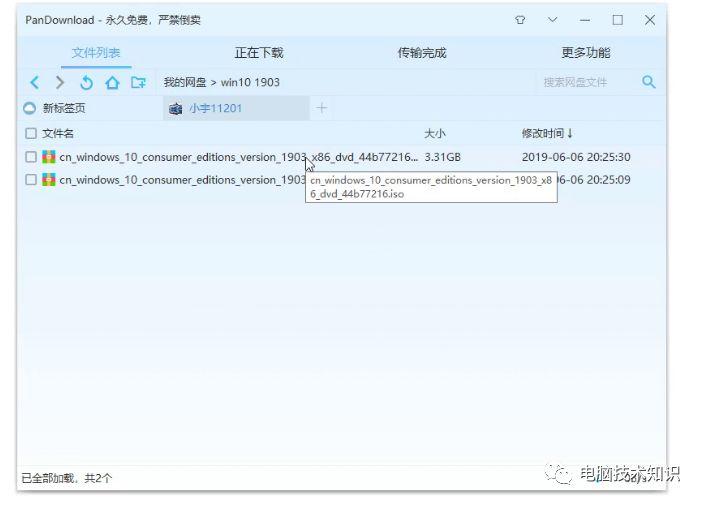703x505 pixels.
Task: Click the x86 ISO file icon
Action: pyautogui.click(x=48, y=157)
